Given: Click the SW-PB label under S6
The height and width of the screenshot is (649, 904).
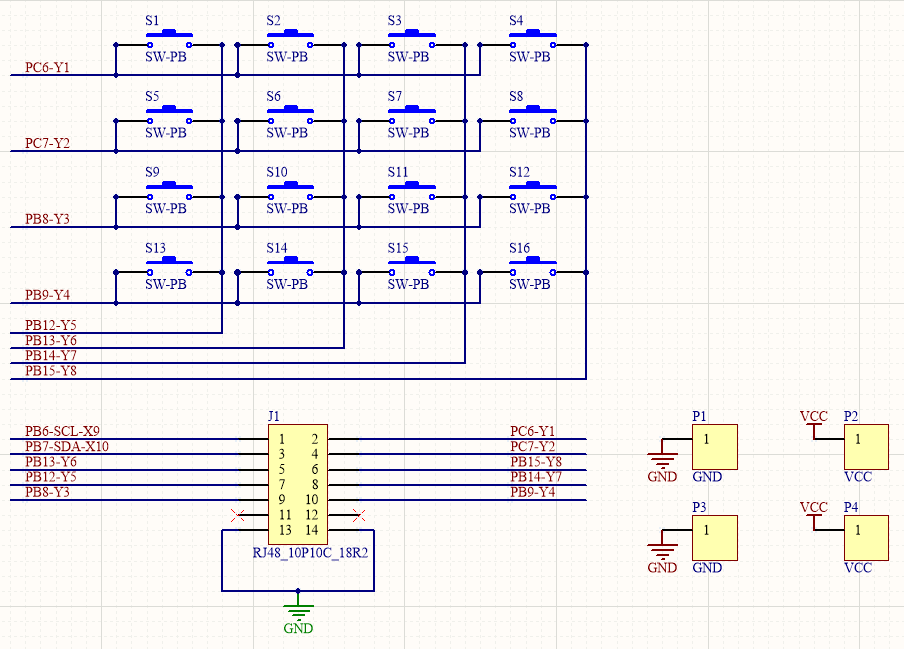Looking at the screenshot, I should click(x=287, y=133).
